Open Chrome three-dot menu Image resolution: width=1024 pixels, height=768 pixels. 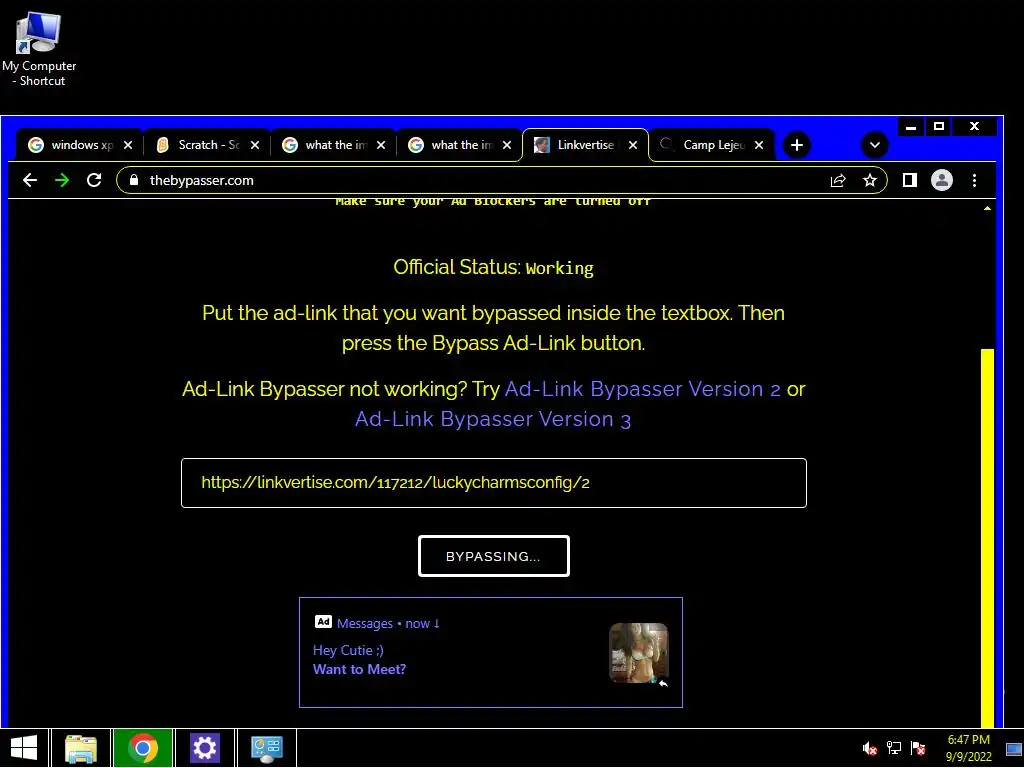click(x=974, y=180)
